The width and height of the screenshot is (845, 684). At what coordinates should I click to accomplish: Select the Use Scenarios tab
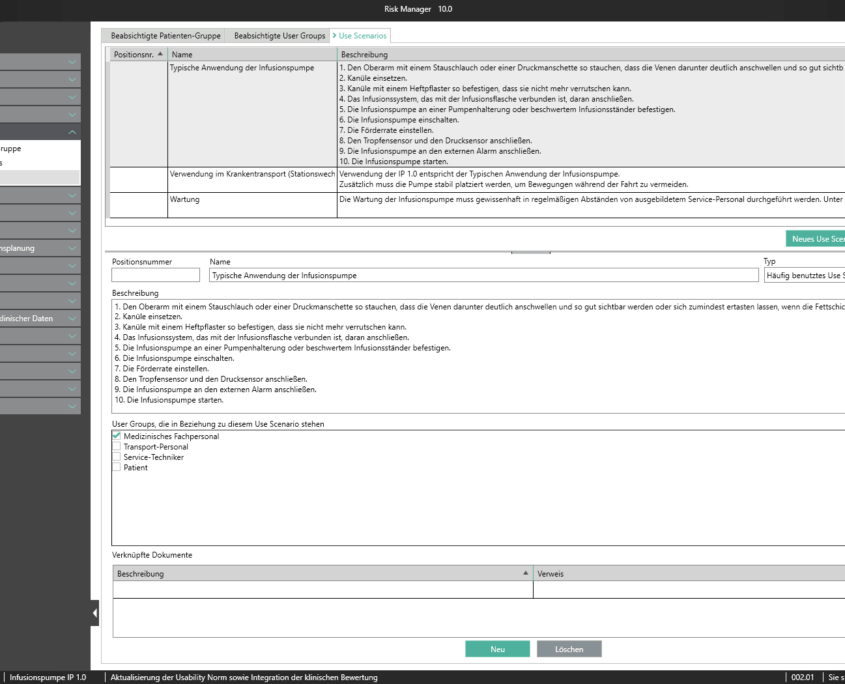pos(362,36)
